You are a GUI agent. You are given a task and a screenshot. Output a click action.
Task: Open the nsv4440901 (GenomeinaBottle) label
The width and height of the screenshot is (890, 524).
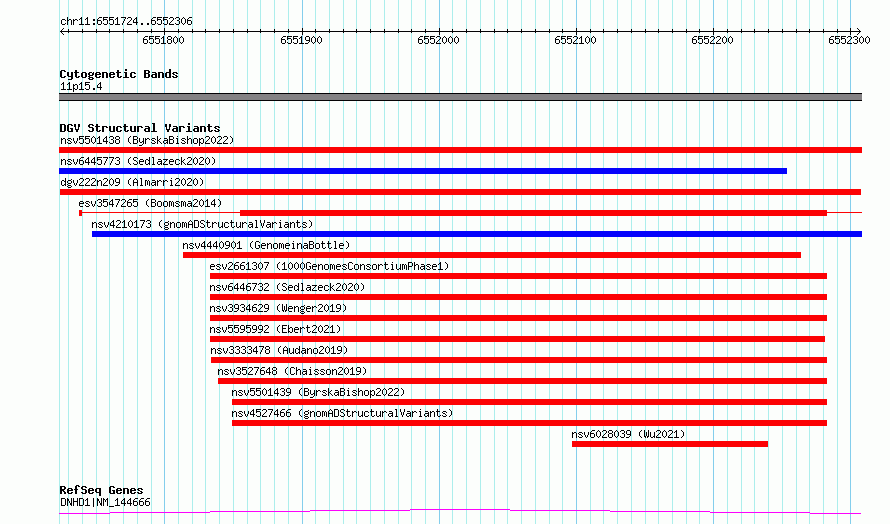(x=266, y=245)
